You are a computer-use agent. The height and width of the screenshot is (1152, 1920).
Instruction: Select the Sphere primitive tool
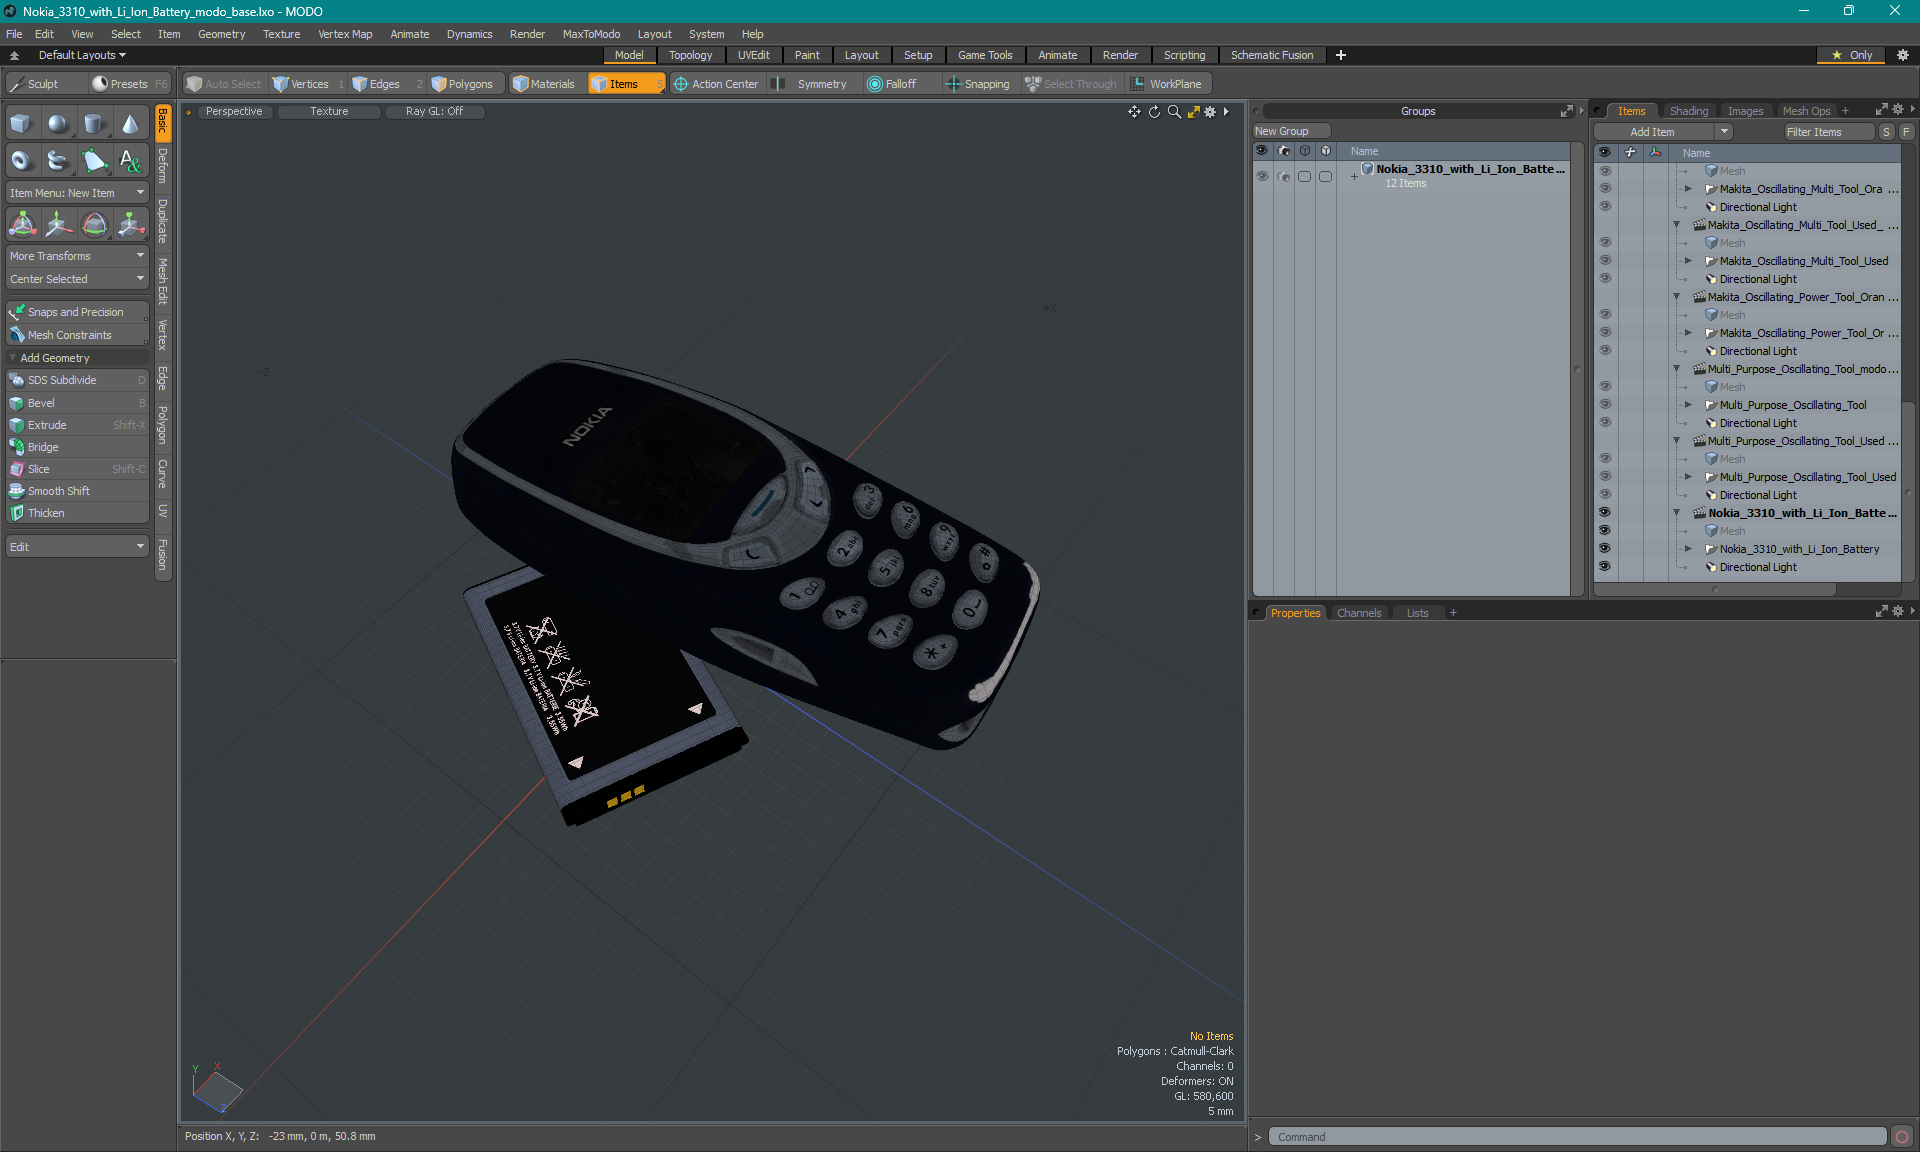[x=58, y=124]
